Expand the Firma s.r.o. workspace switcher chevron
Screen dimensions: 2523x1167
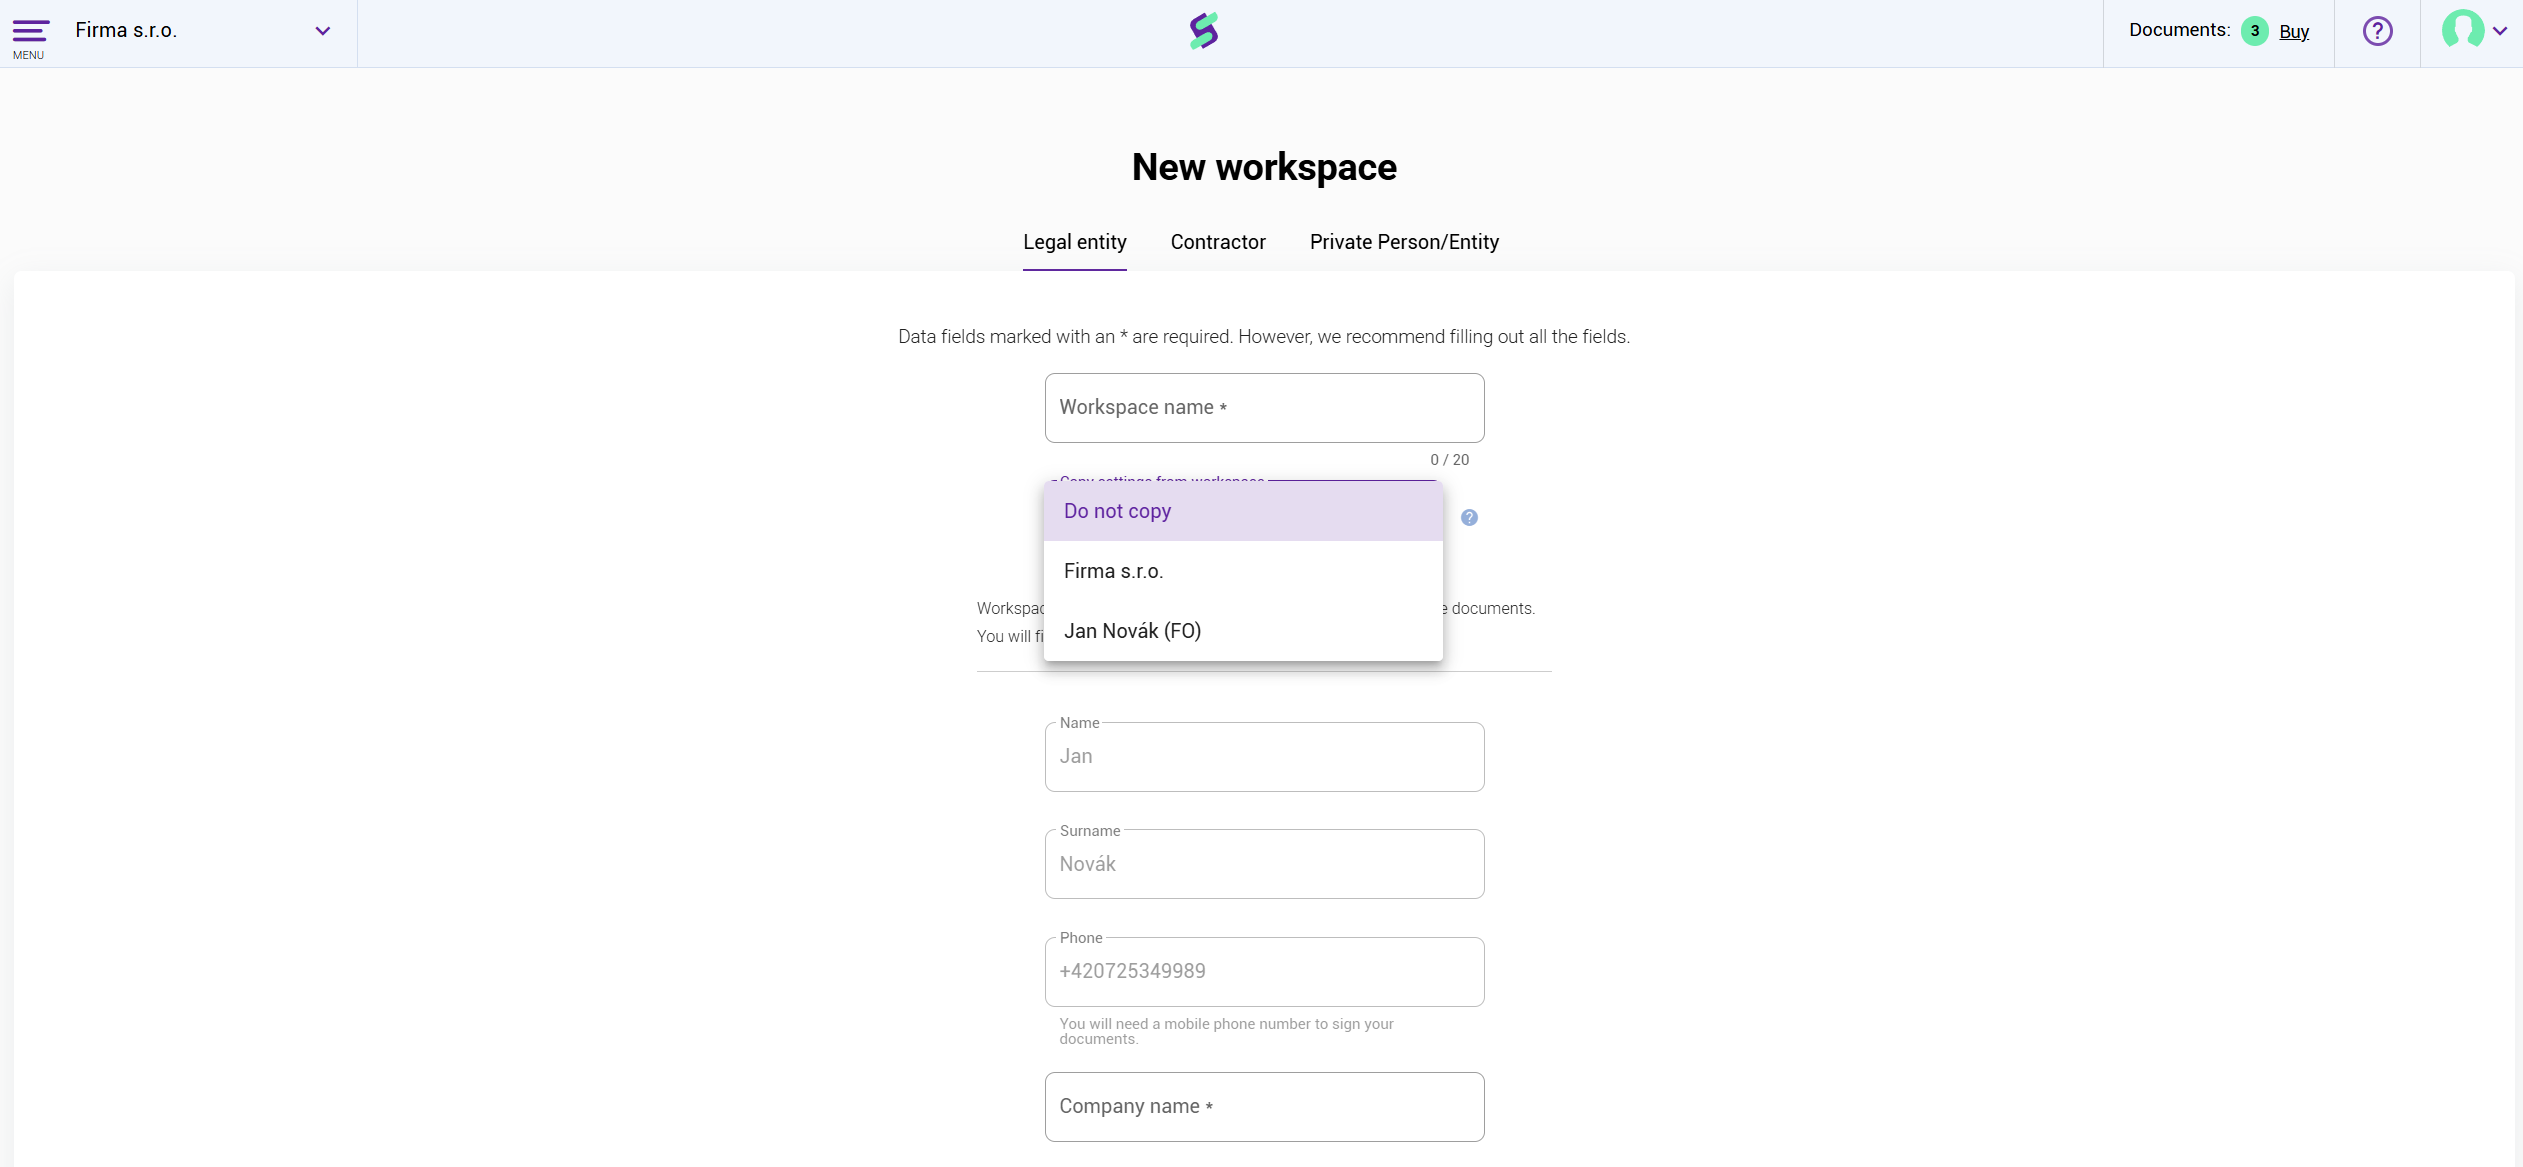322,31
